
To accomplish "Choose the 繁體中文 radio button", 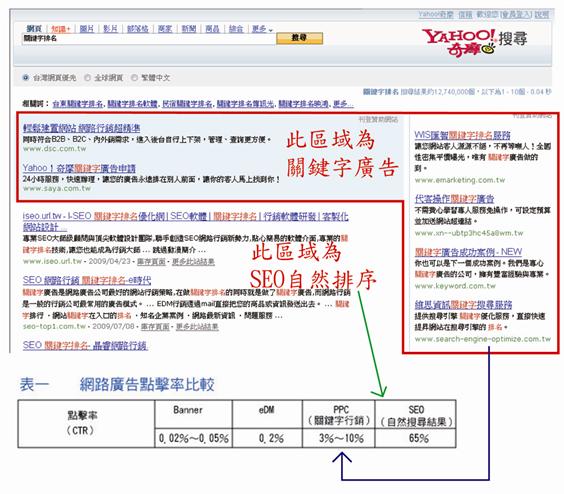I will (134, 77).
